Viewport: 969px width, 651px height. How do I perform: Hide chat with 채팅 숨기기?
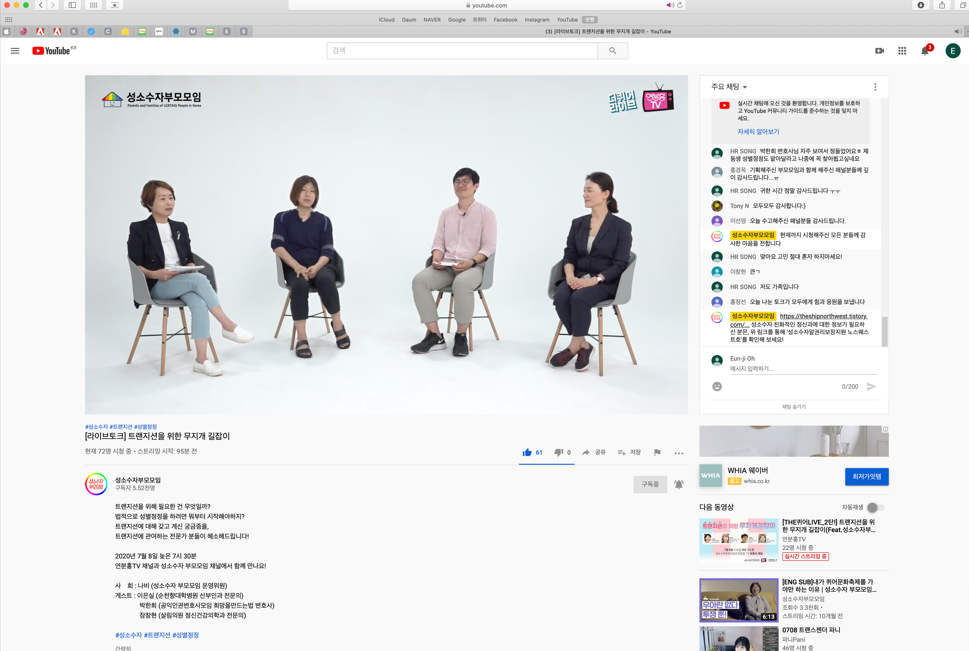[x=794, y=407]
